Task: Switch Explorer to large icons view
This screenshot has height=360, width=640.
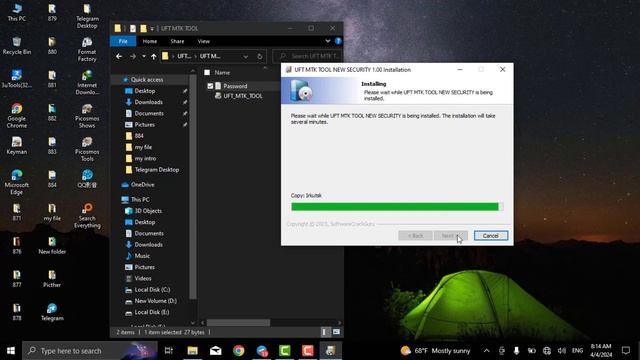Action: point(336,332)
